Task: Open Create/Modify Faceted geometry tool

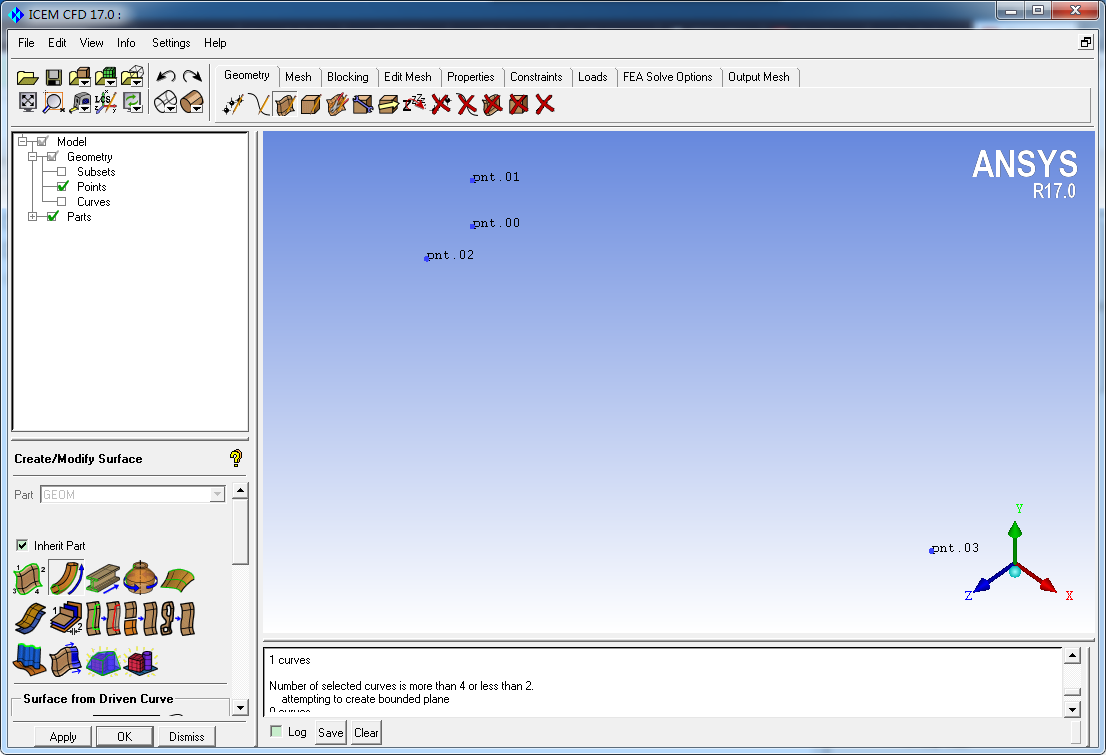Action: click(x=336, y=105)
